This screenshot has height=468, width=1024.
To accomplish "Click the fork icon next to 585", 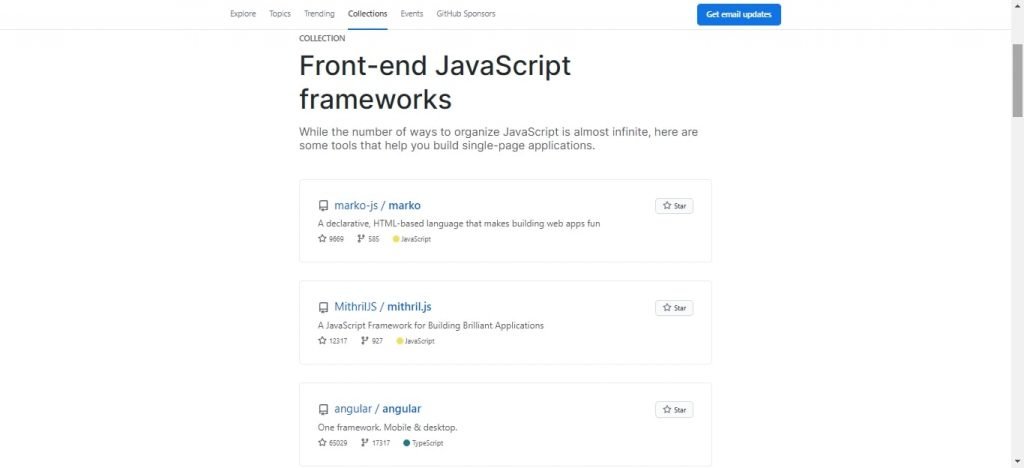I will (361, 239).
